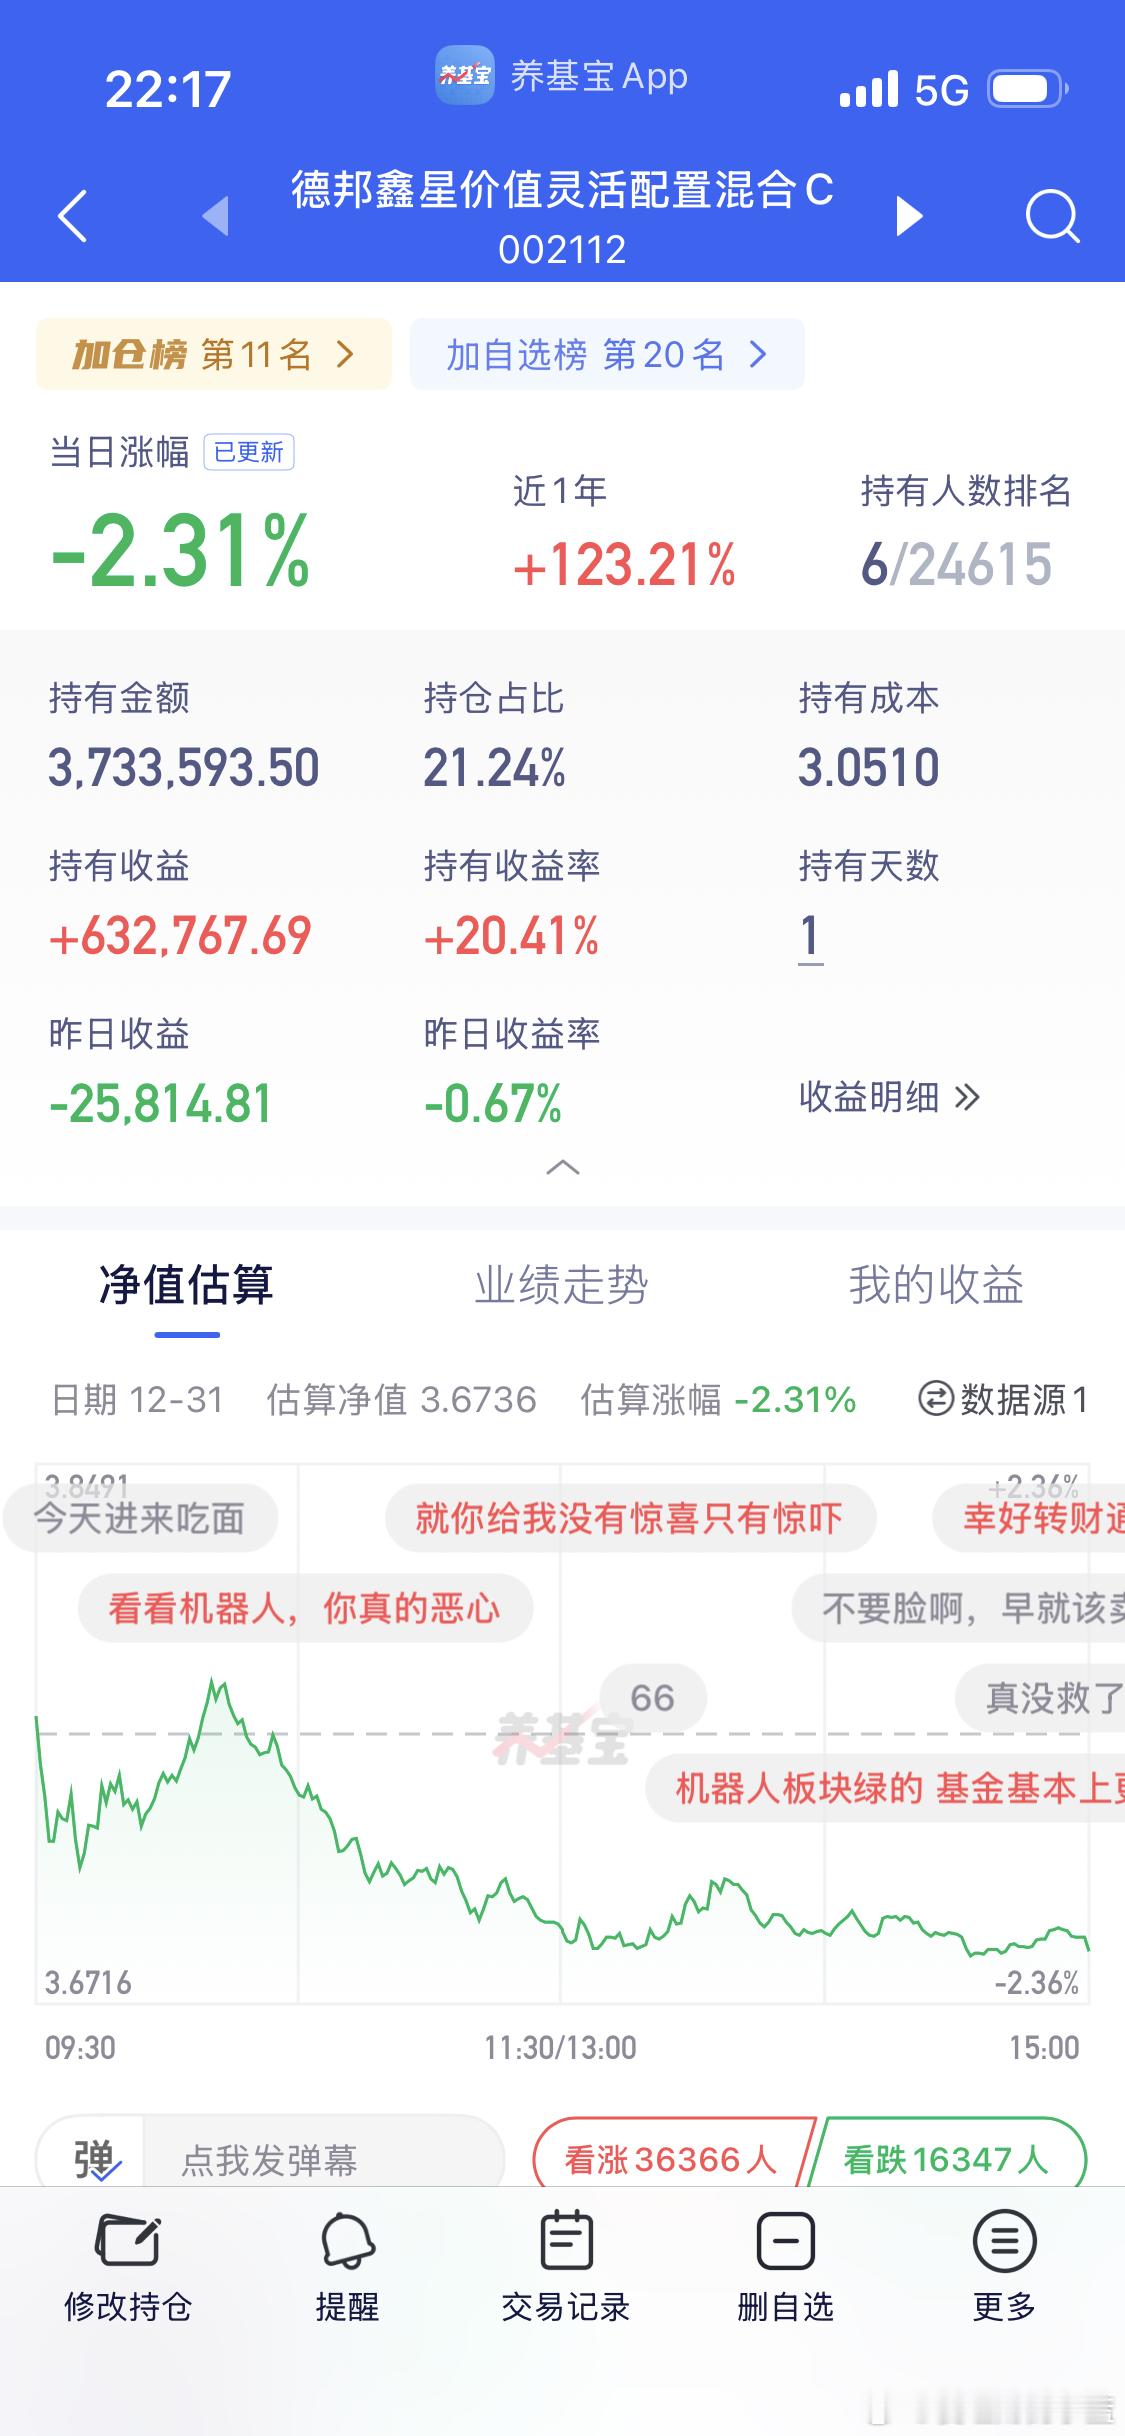The width and height of the screenshot is (1125, 2436).
Task: Tap 持有人数排名 value 6/24615
Action: (956, 565)
